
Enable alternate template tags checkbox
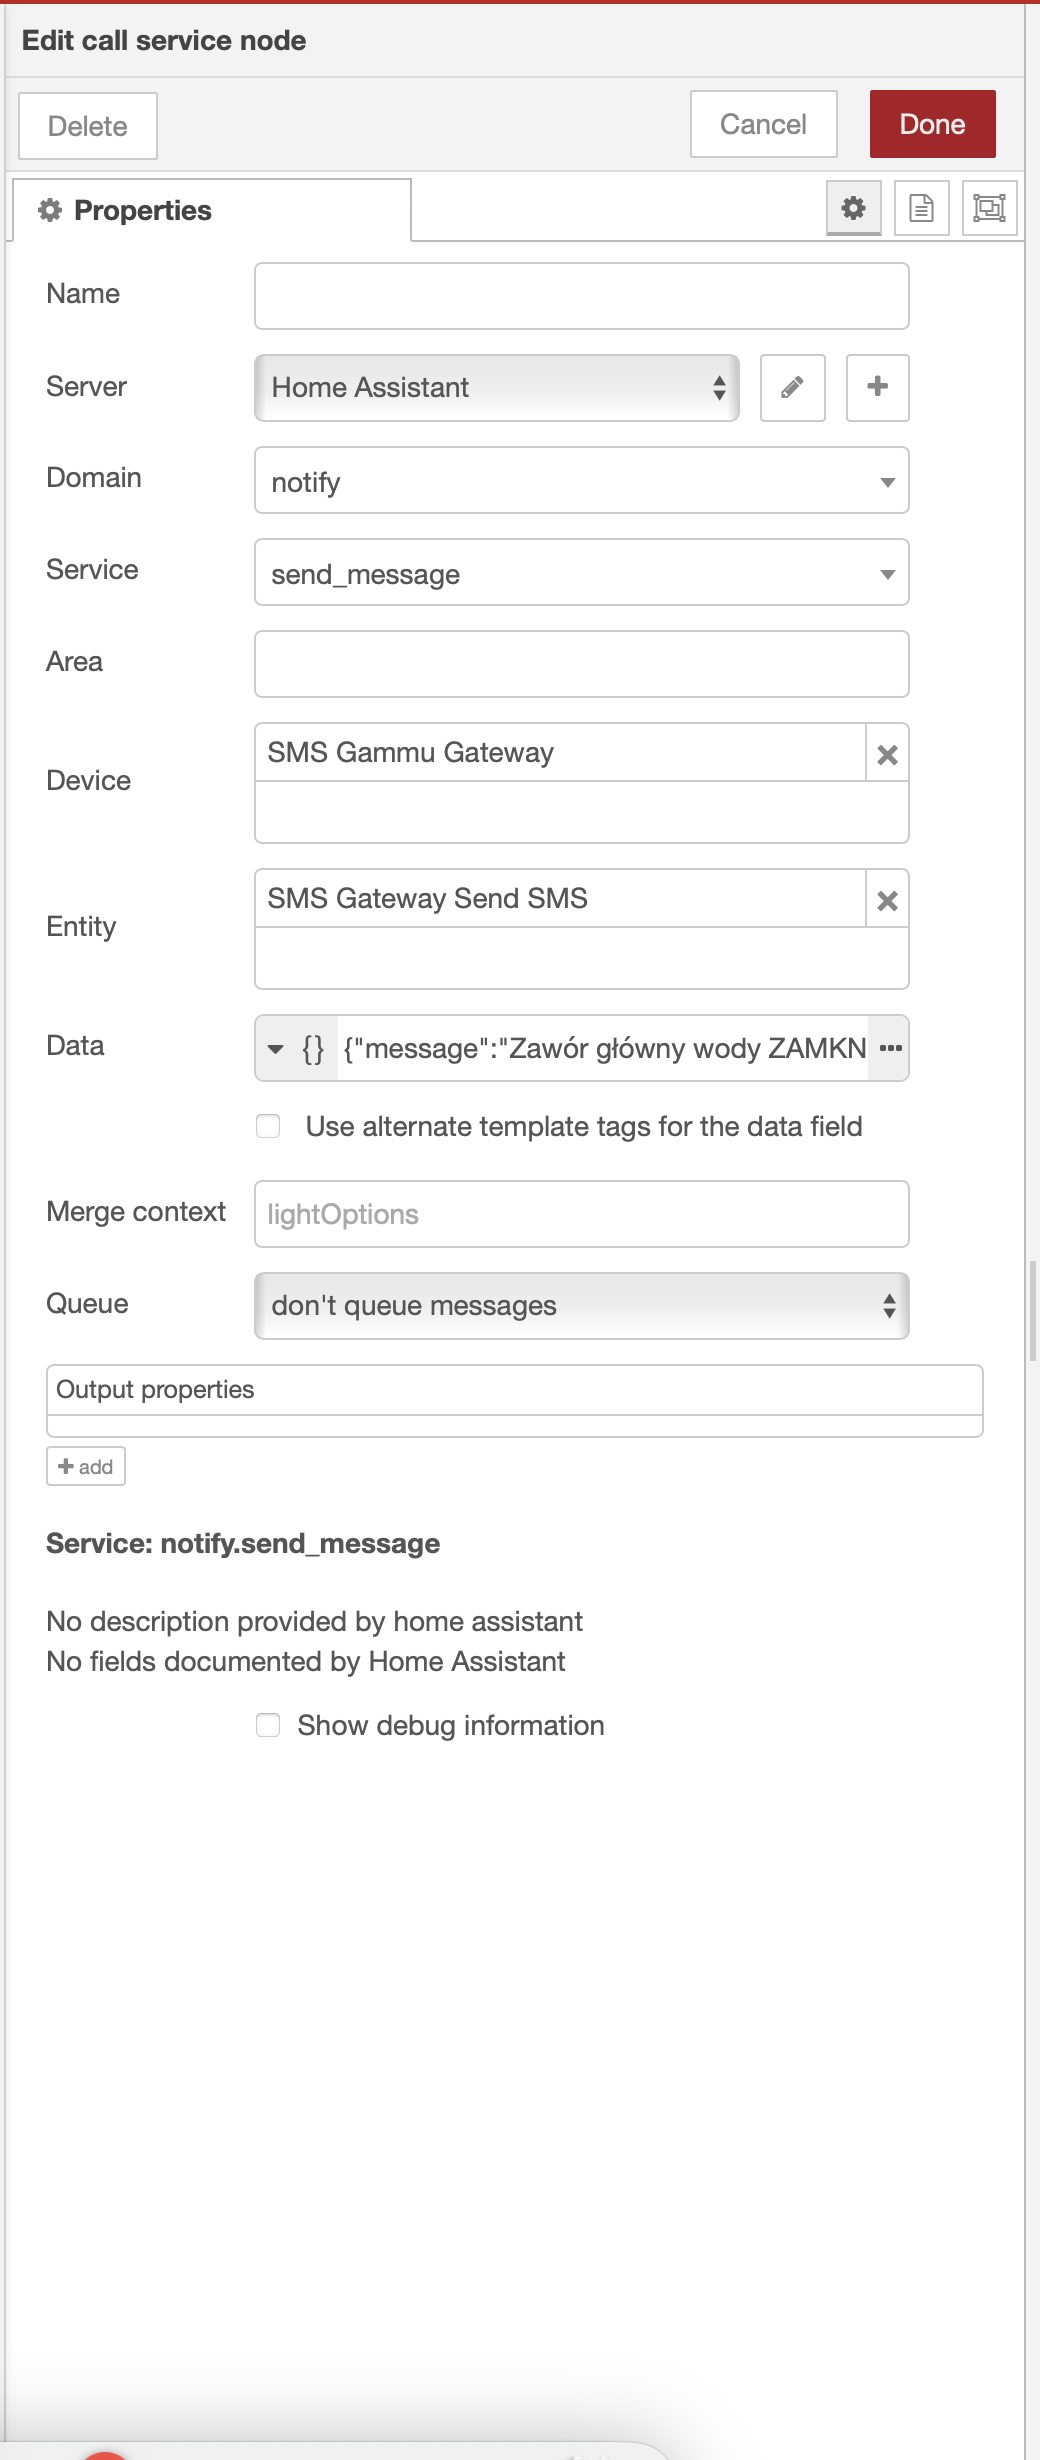[268, 1127]
